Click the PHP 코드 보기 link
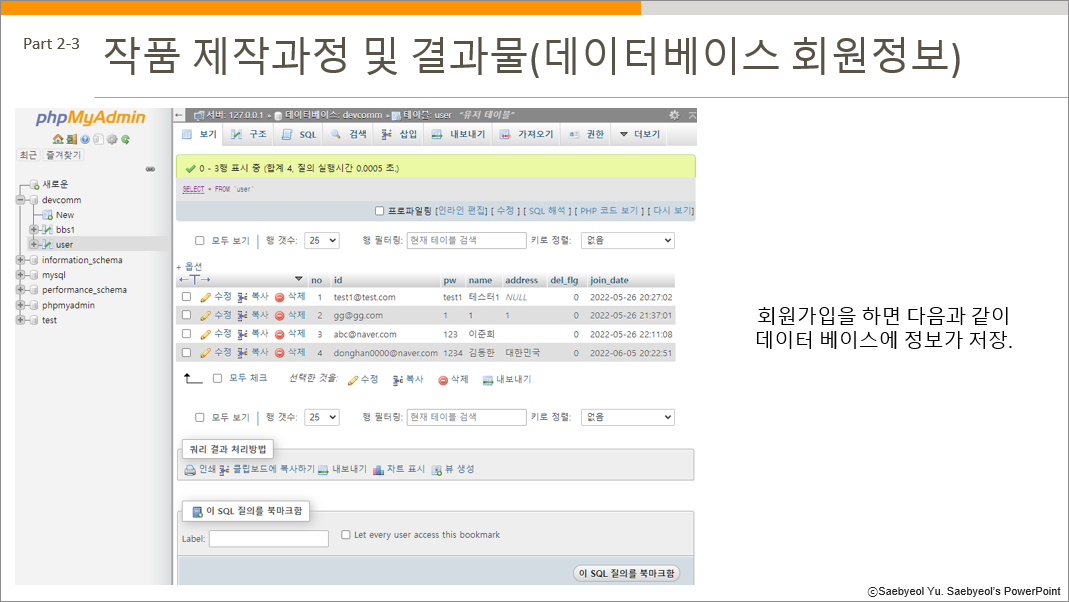The image size is (1069, 602). (609, 211)
